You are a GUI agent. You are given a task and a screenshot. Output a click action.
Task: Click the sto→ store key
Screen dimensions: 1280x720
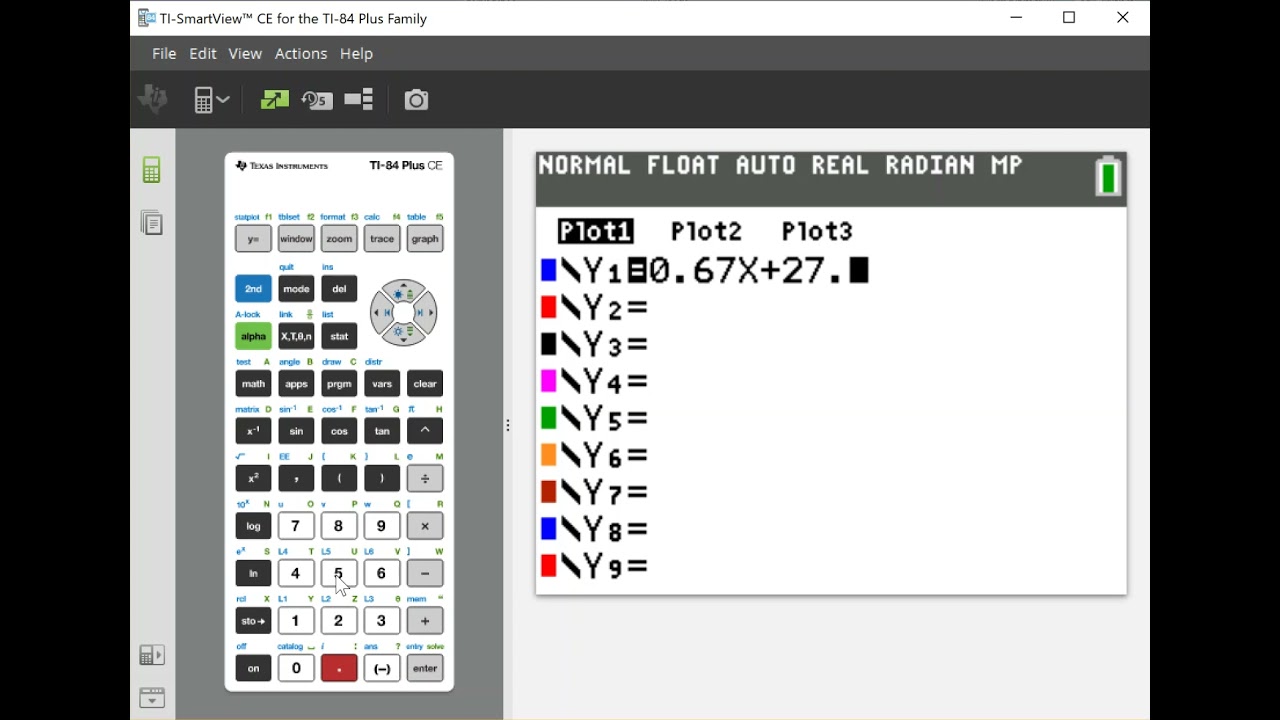coord(253,621)
